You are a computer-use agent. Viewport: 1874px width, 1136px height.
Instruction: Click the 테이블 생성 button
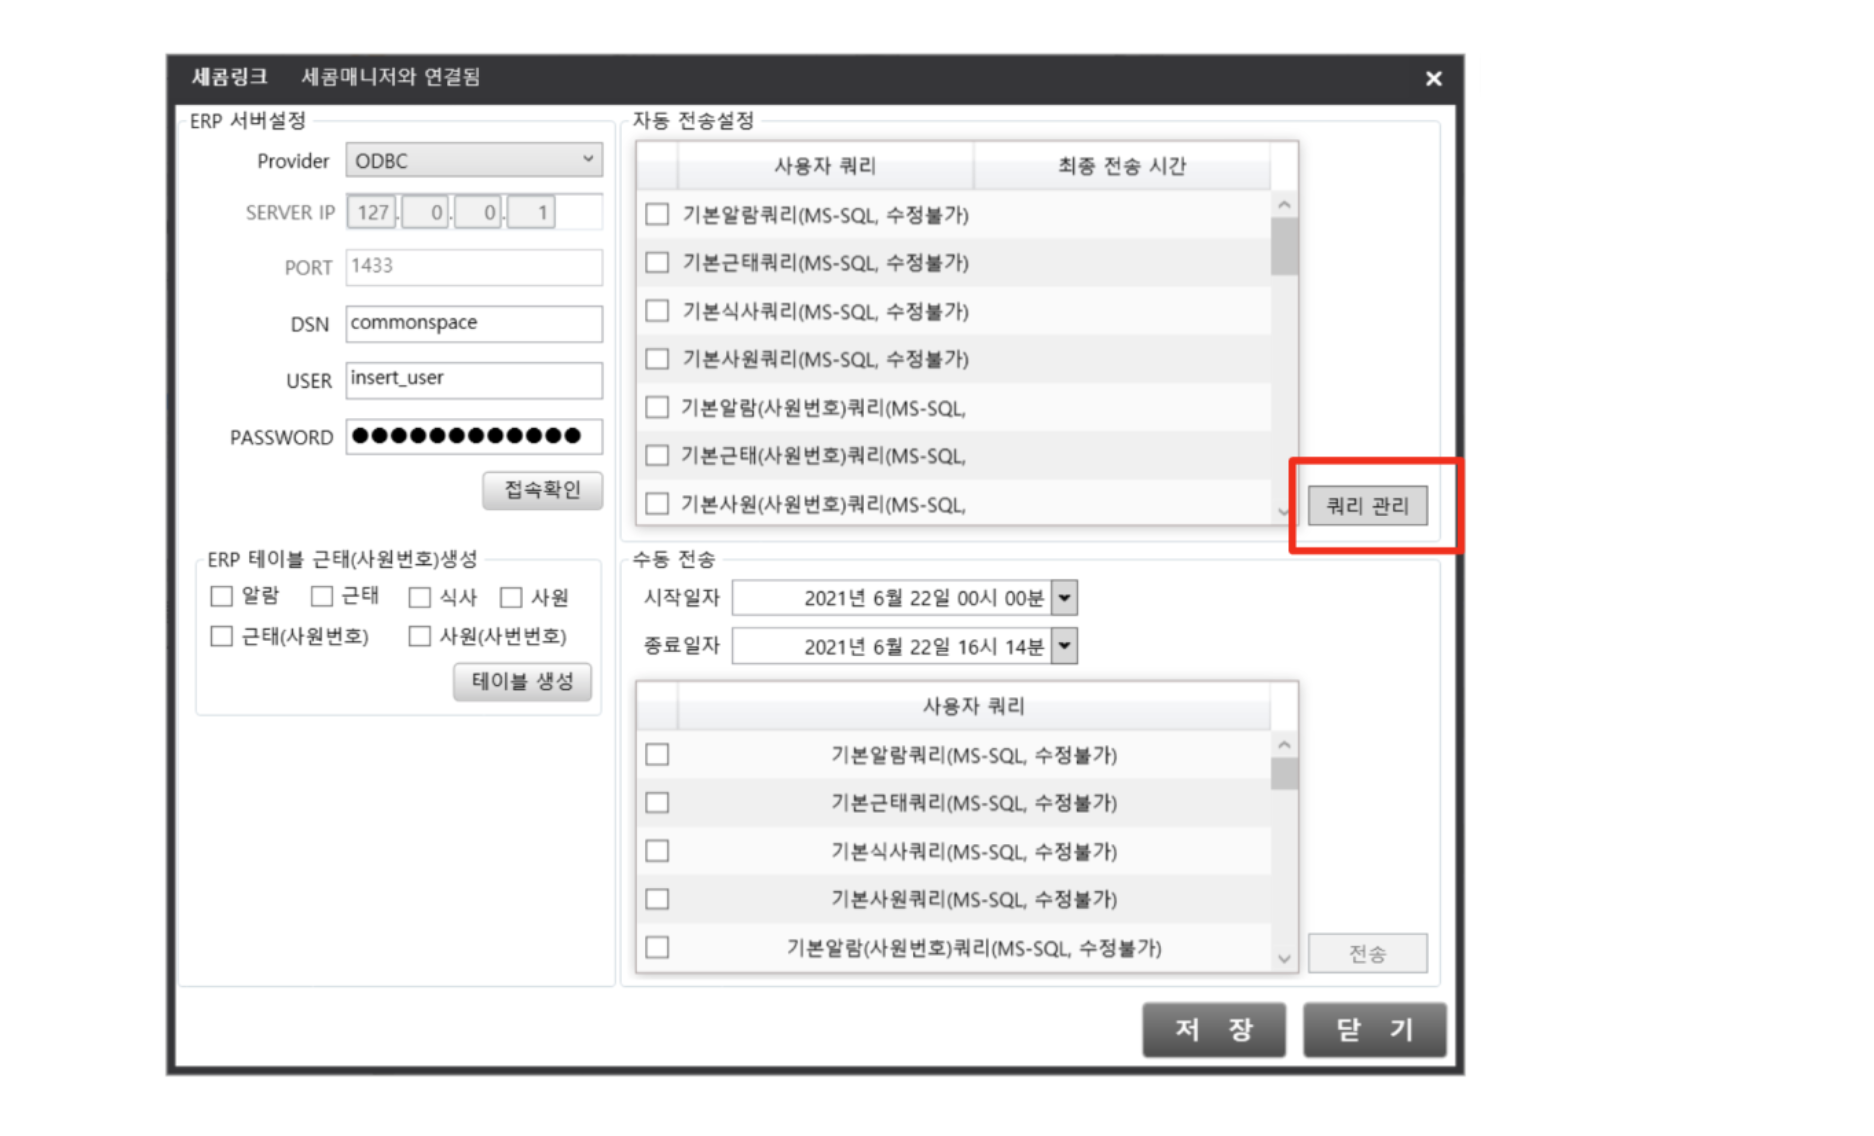pos(522,682)
